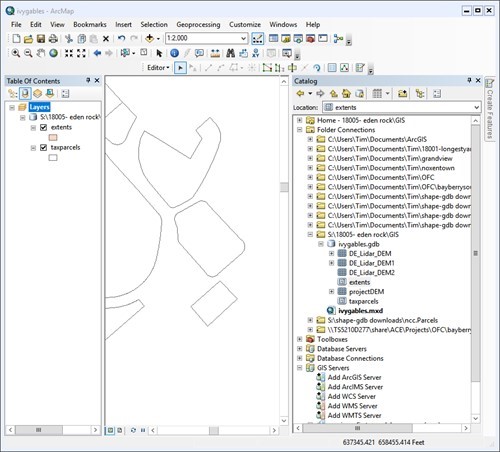Click the Delete X icon in toolbar

(106, 39)
